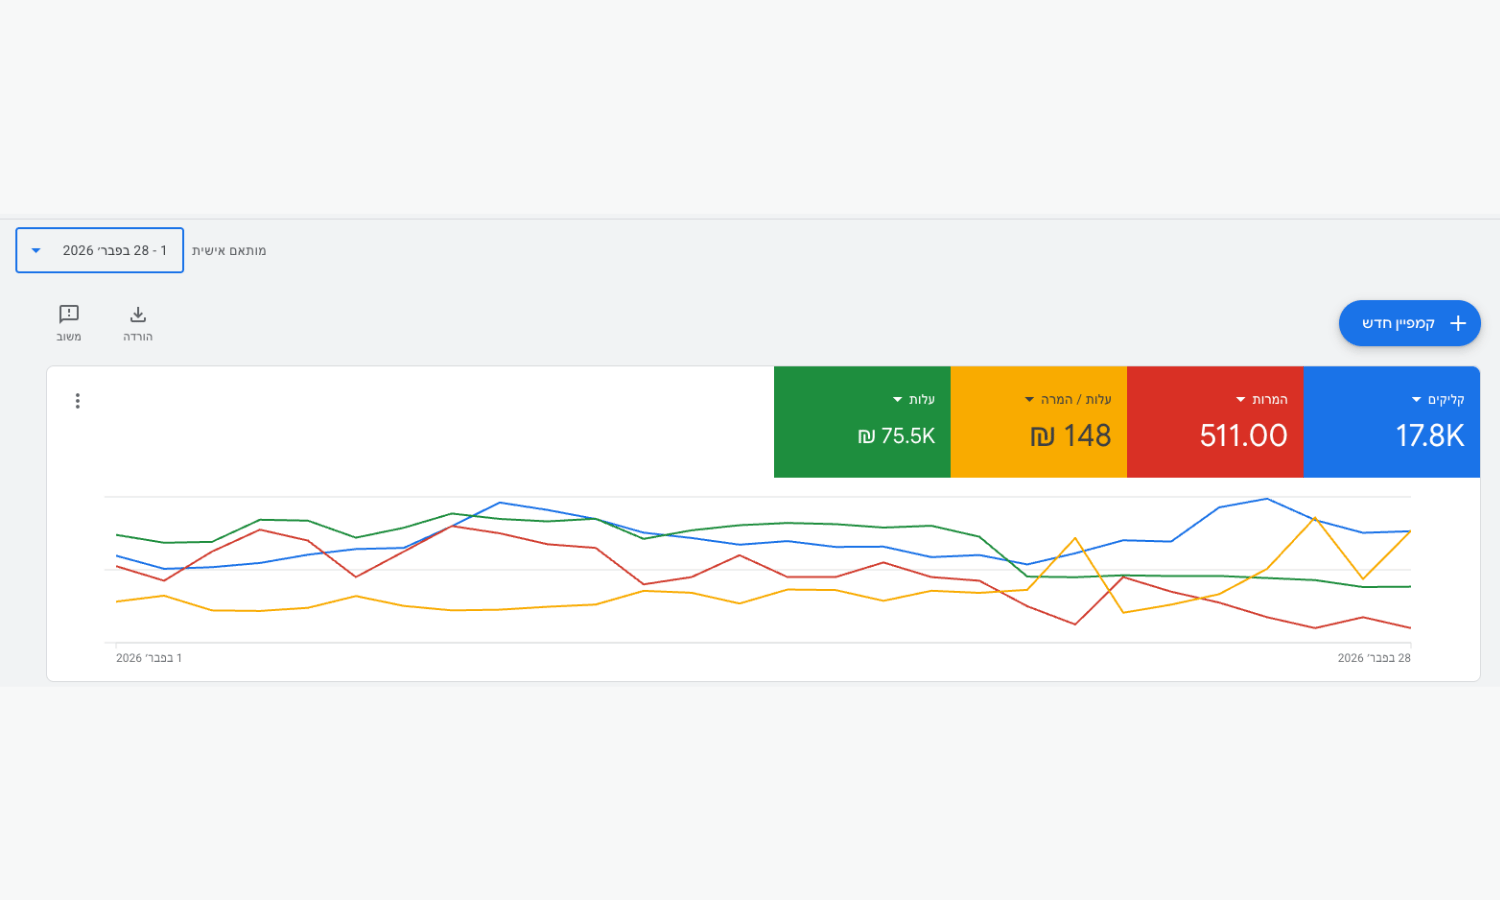Click the custom (מותאם אישית) label

(229, 250)
